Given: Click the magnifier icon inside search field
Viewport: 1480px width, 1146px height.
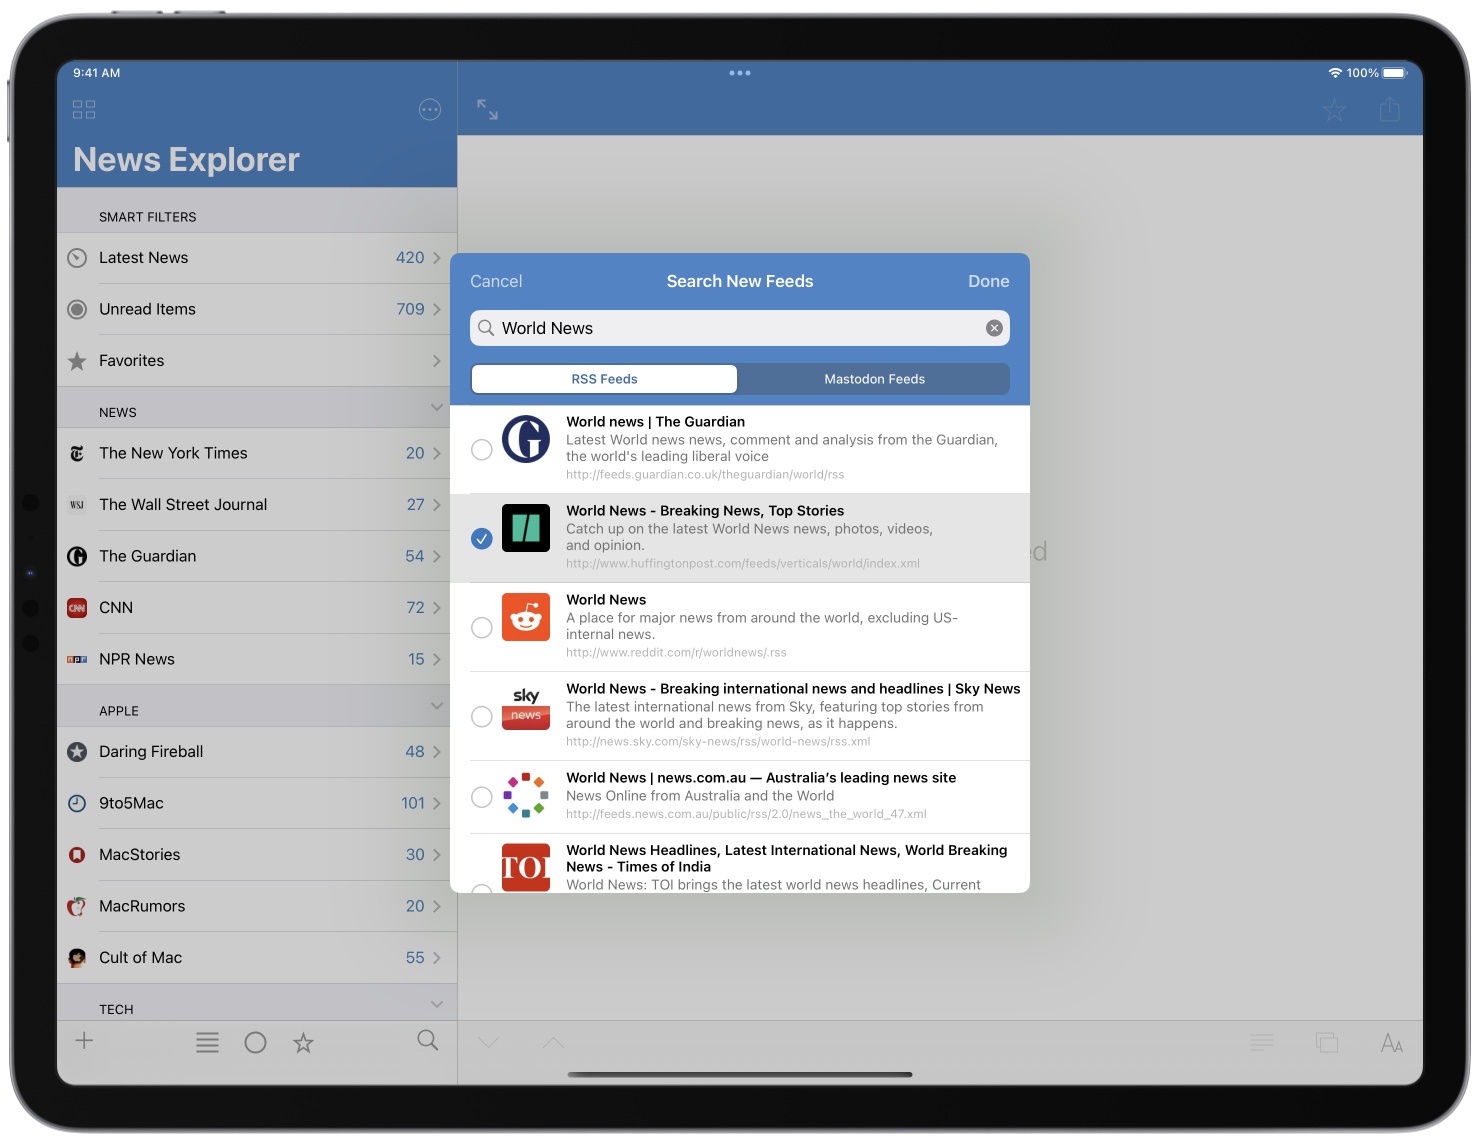Looking at the screenshot, I should tap(486, 328).
